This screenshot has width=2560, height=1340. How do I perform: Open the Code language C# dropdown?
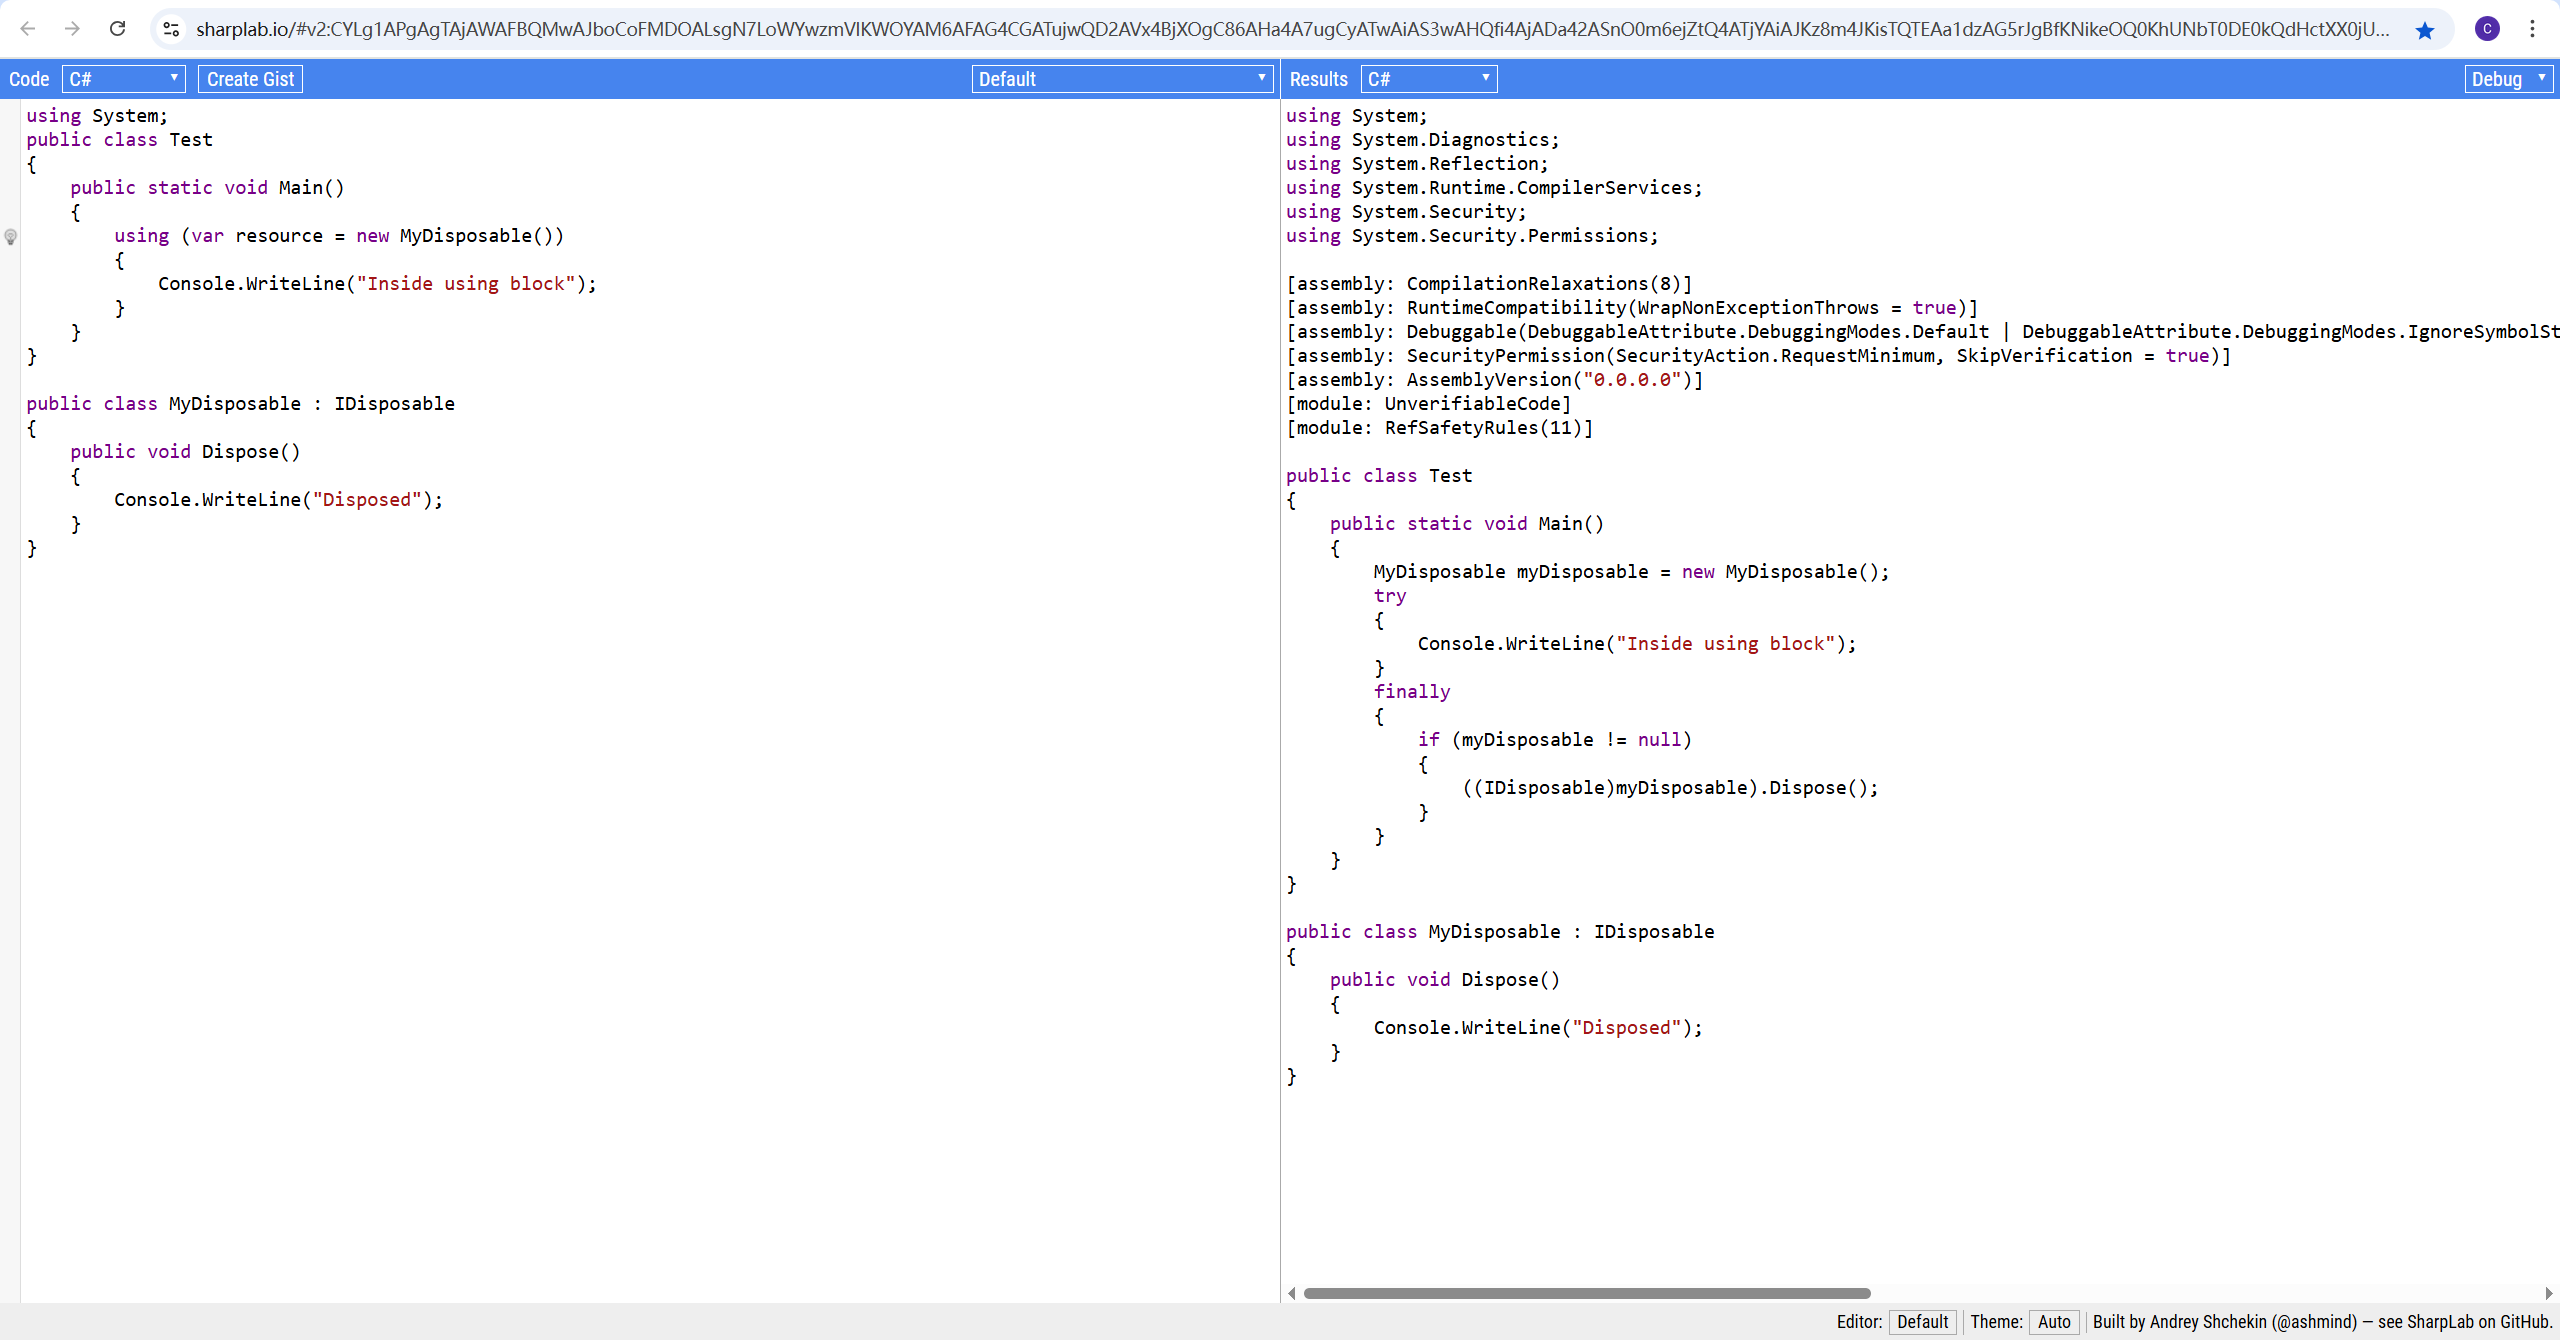[124, 79]
